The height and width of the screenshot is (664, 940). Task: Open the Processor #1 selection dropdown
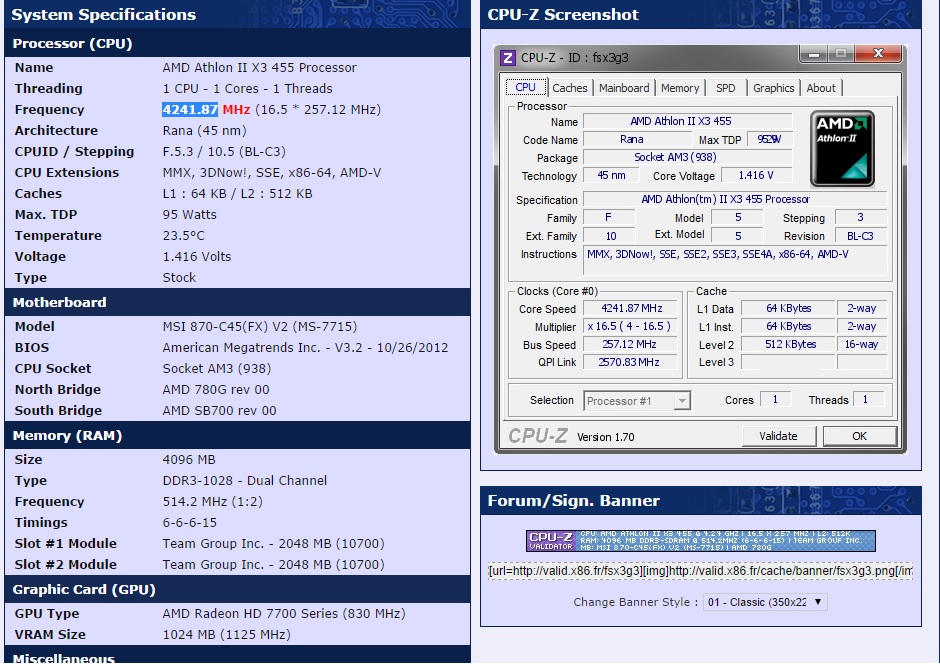coord(637,401)
